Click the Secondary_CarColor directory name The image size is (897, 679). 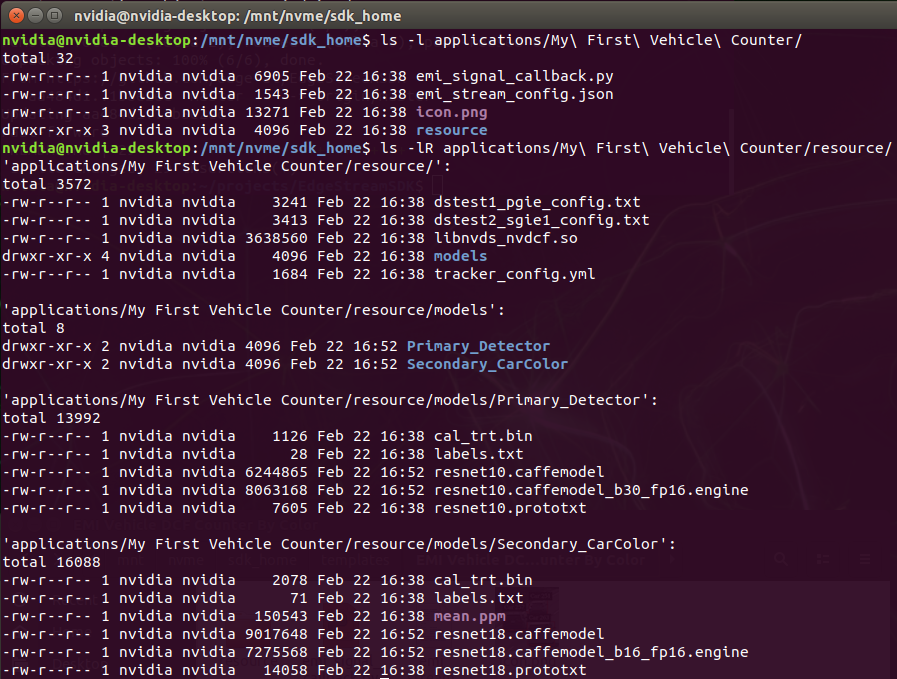487,364
